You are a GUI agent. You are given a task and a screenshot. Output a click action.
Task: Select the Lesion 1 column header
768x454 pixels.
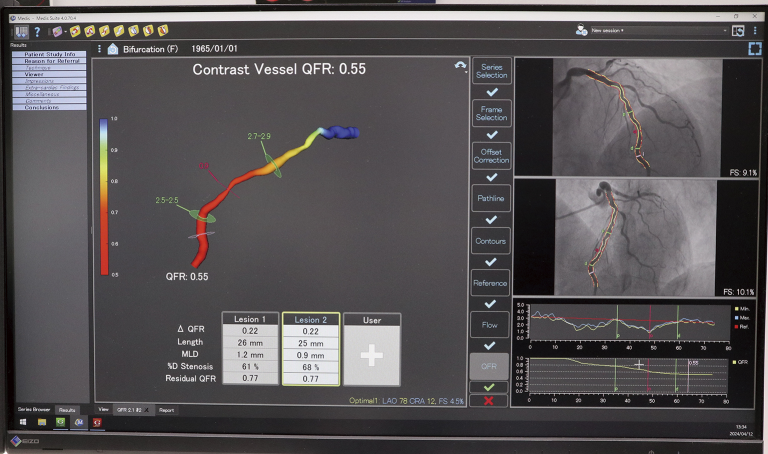(250, 320)
